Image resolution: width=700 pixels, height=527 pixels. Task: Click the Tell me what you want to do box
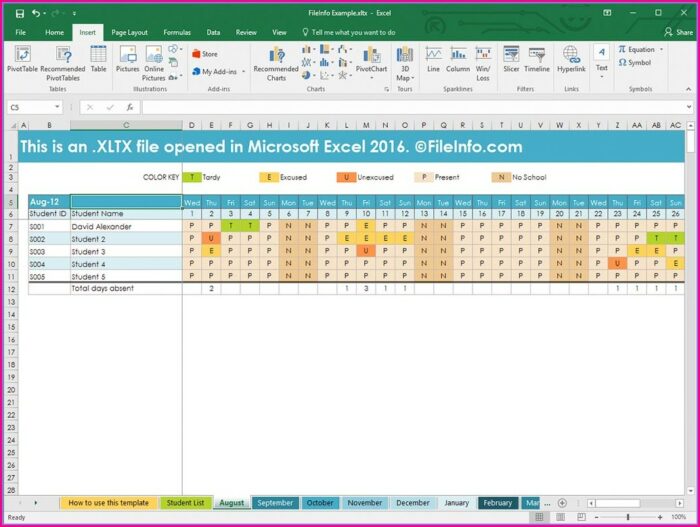[x=349, y=32]
